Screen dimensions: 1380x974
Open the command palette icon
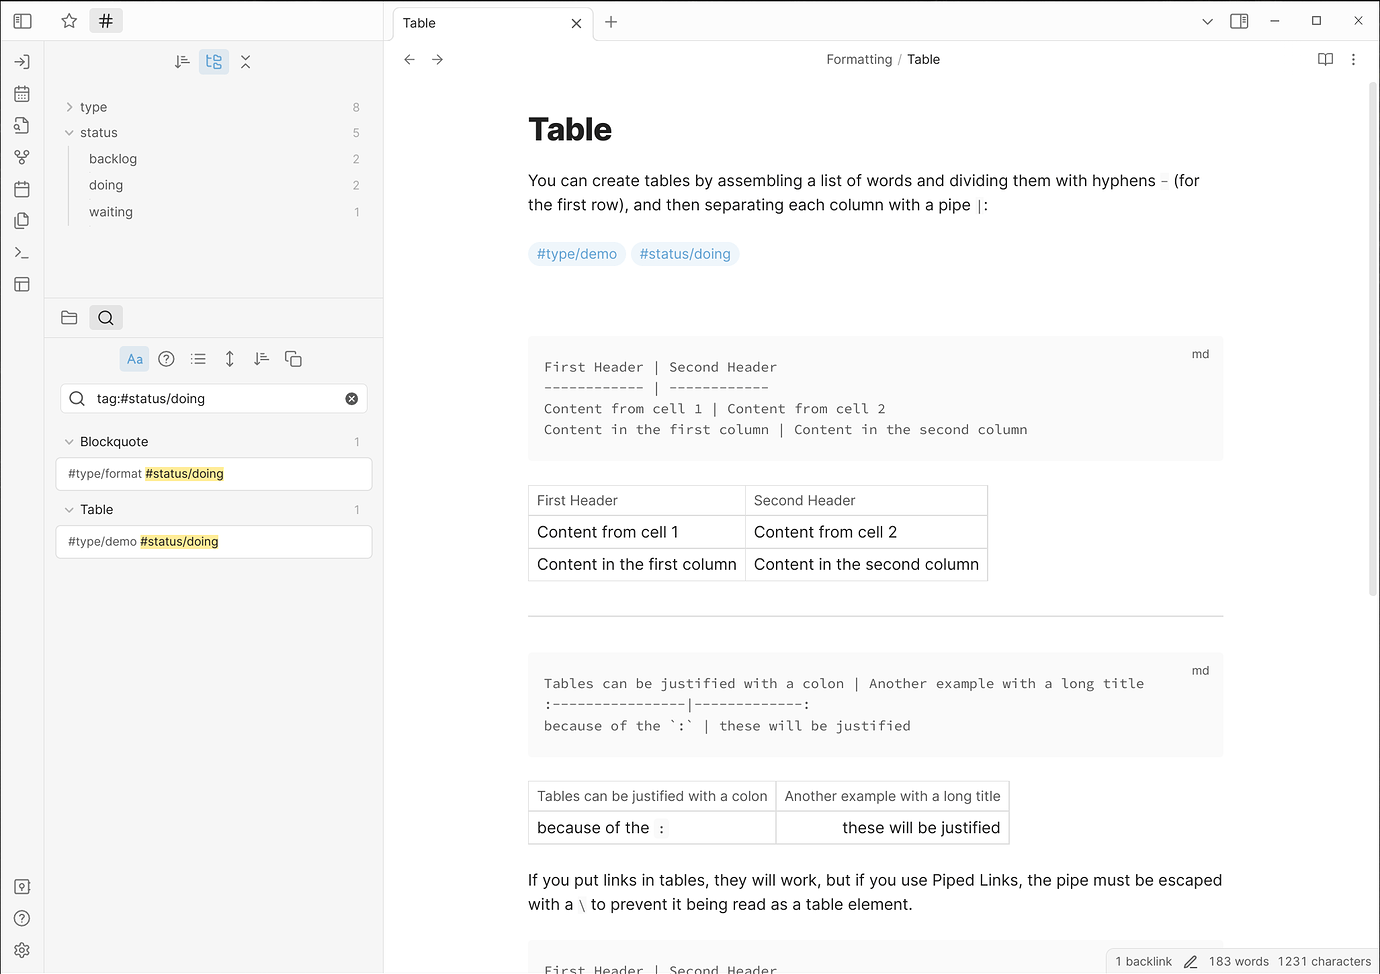point(22,253)
